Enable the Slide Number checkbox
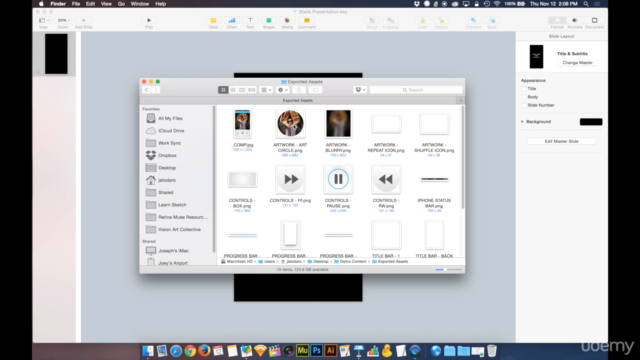The image size is (640, 360). tap(524, 105)
